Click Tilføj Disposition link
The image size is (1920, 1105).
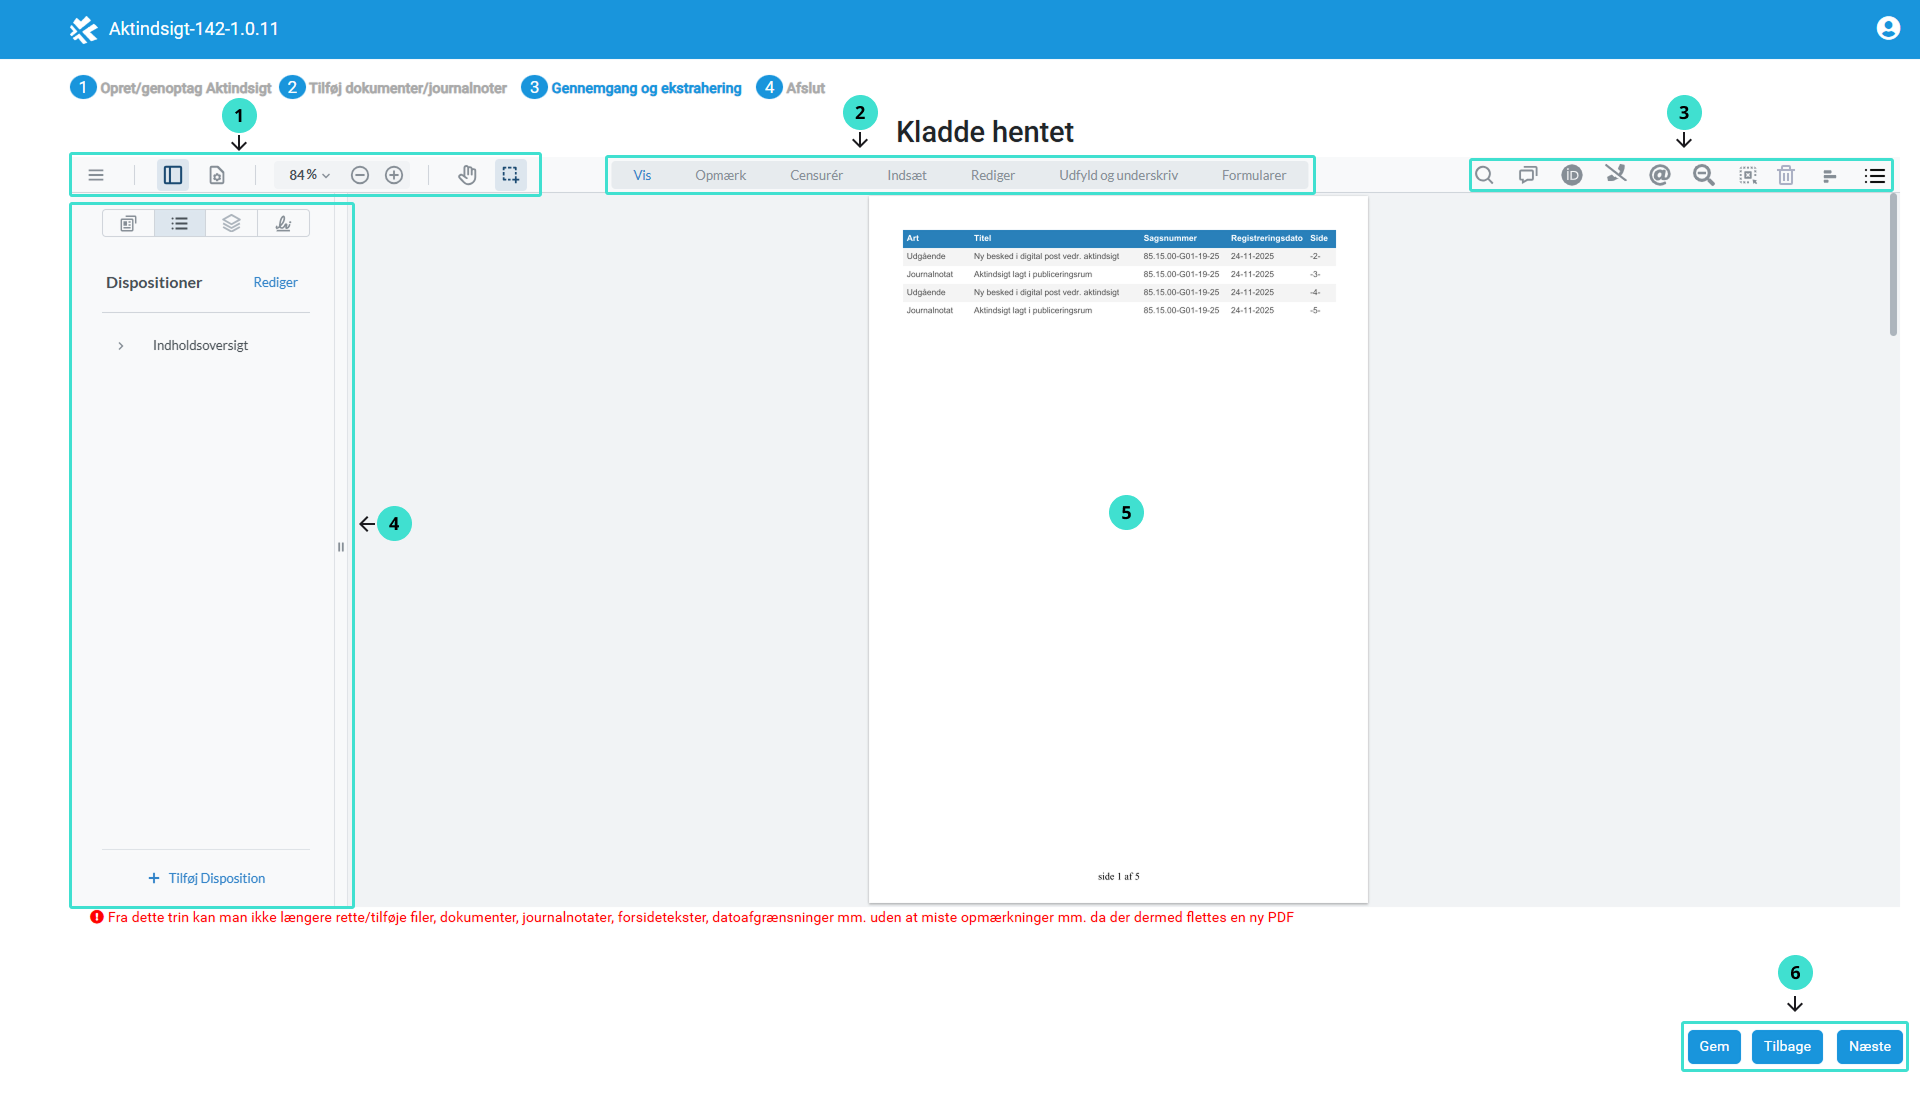[206, 878]
